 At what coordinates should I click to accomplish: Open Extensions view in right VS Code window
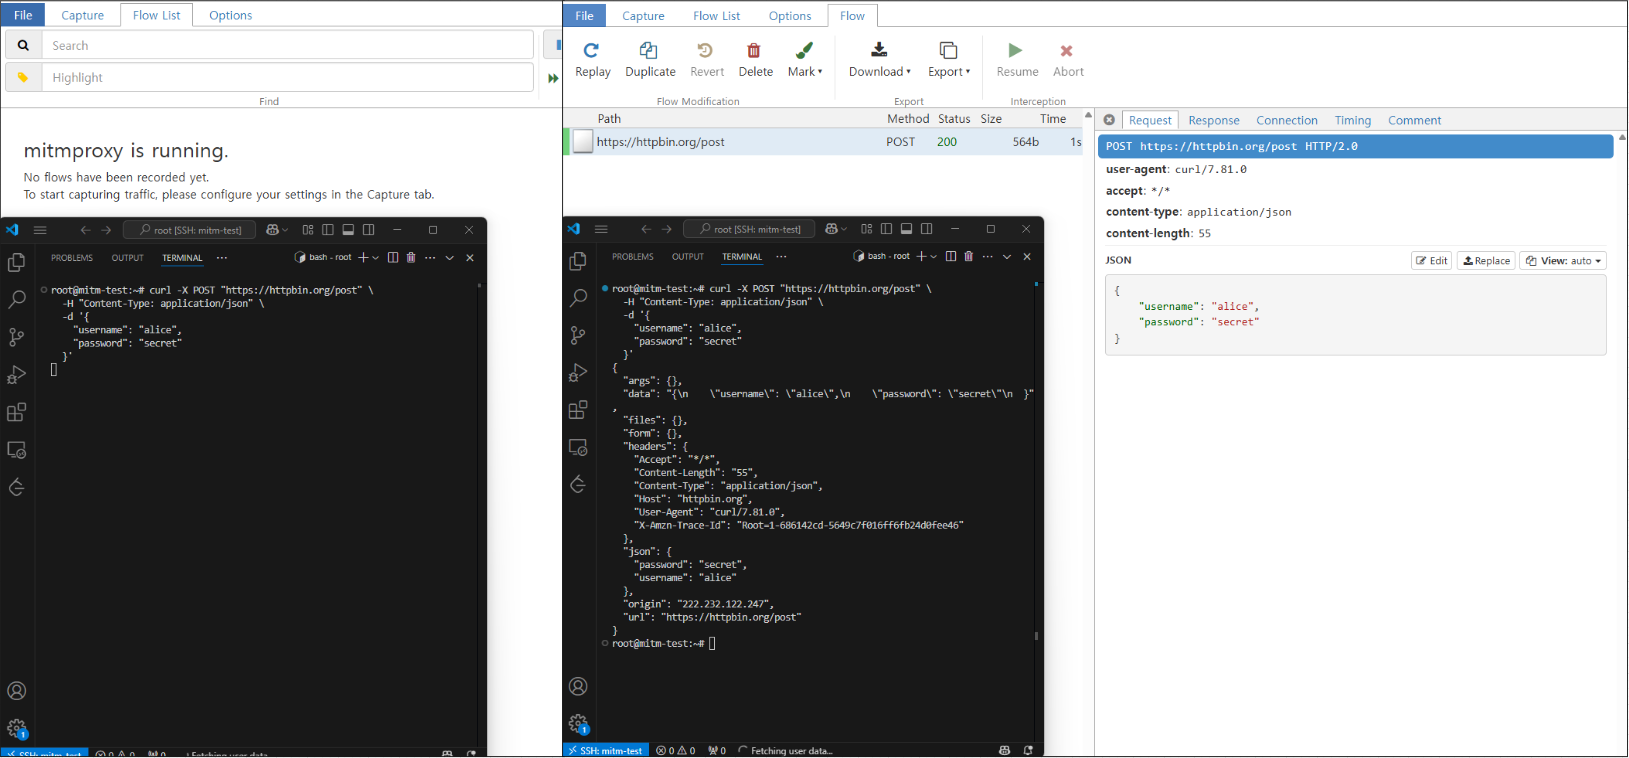578,410
